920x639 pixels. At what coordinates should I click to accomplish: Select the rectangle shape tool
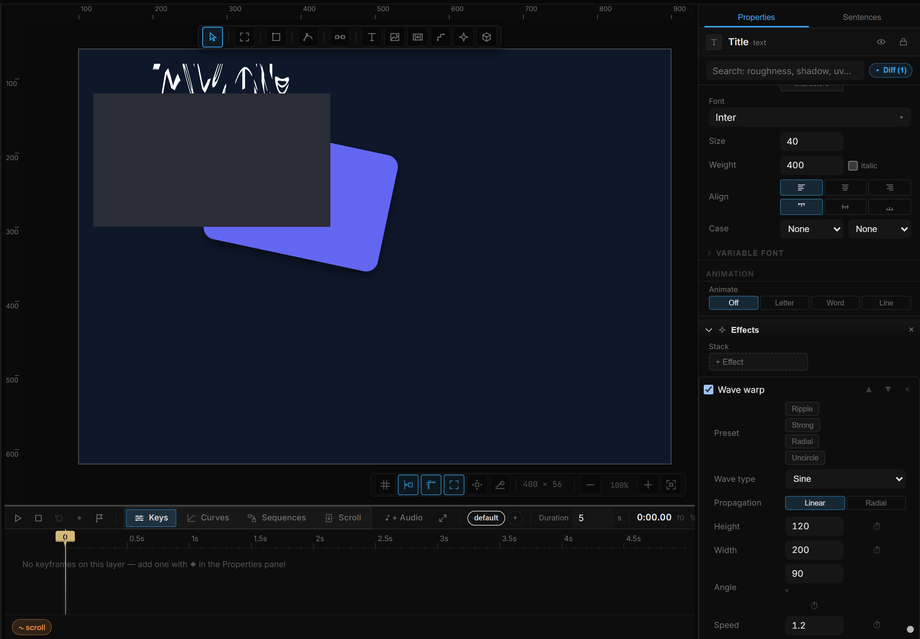(x=276, y=37)
